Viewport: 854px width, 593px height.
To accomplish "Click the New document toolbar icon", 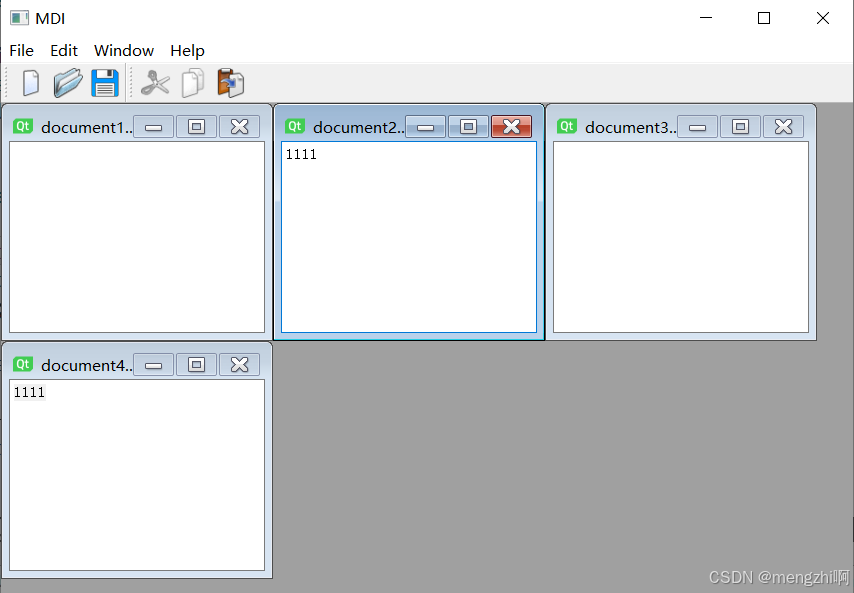I will pos(31,83).
